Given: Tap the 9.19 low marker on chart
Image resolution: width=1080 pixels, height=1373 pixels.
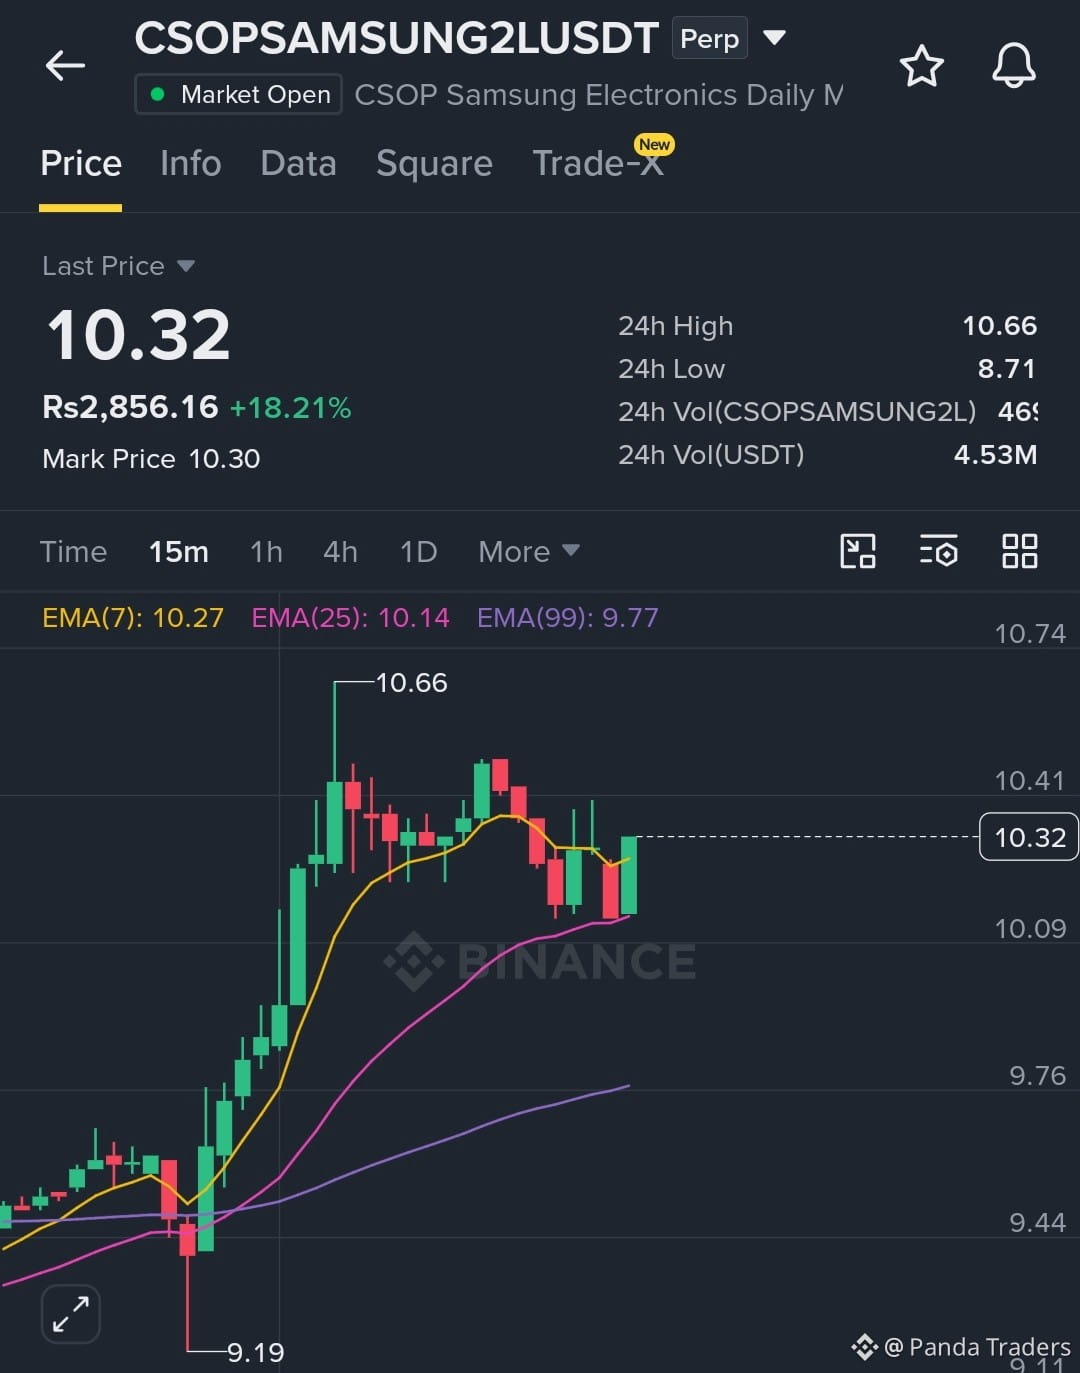Looking at the screenshot, I should coord(256,1352).
